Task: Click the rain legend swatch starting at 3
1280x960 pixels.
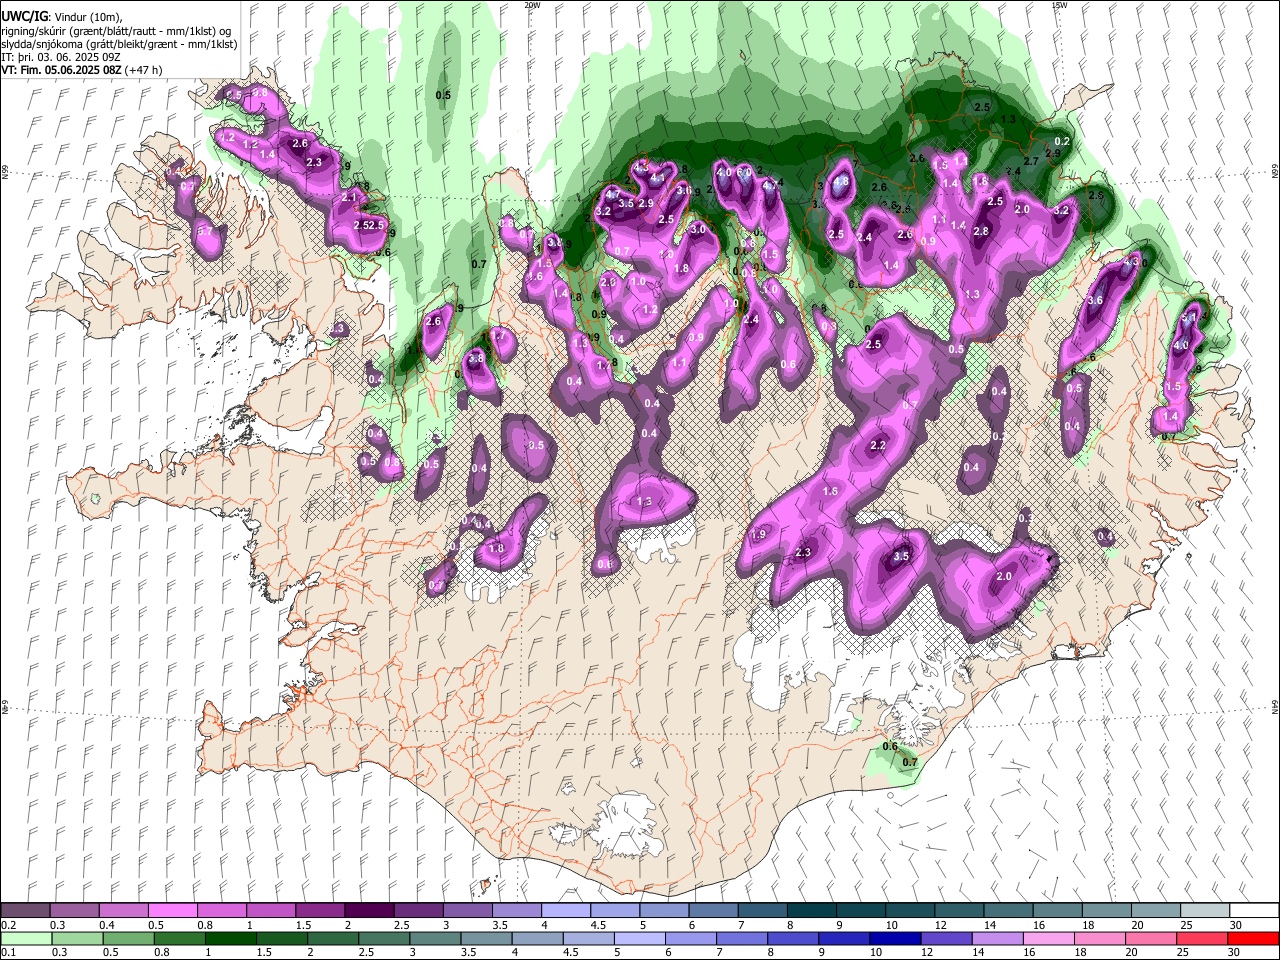Action: 433,938
